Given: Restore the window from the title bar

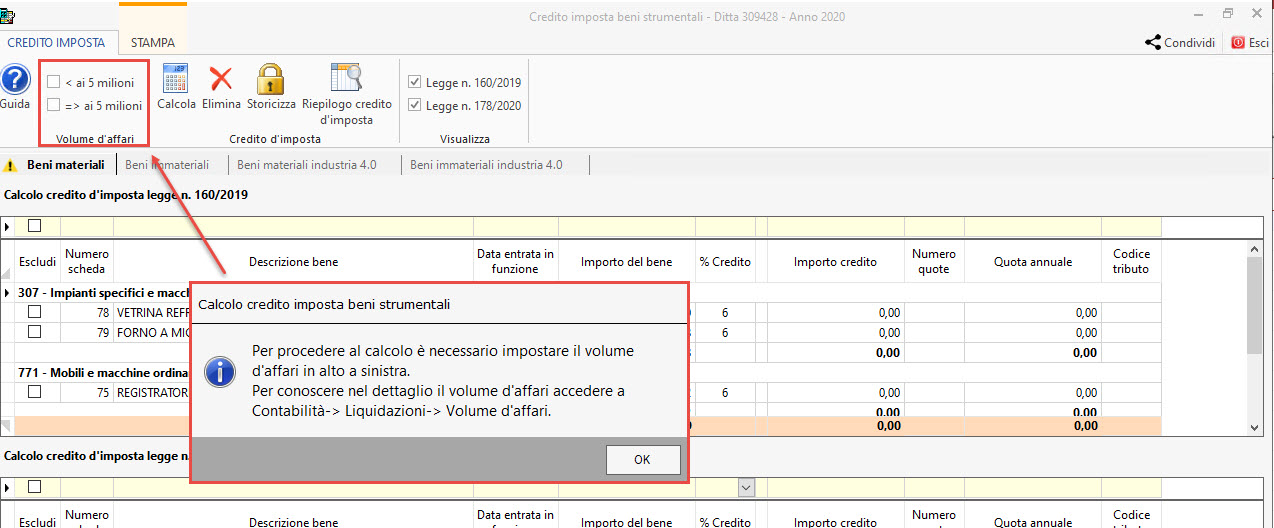Looking at the screenshot, I should pos(1227,13).
